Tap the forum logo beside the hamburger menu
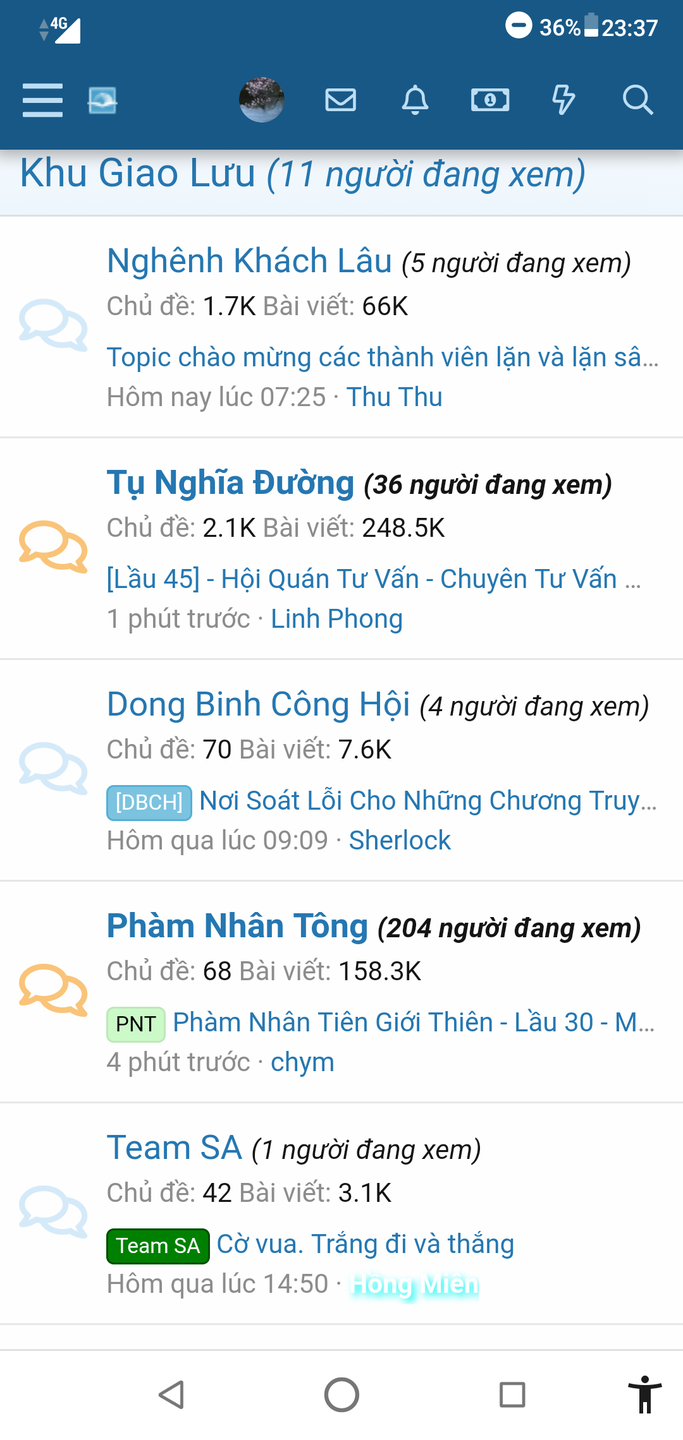This screenshot has height=1440, width=683. [103, 100]
